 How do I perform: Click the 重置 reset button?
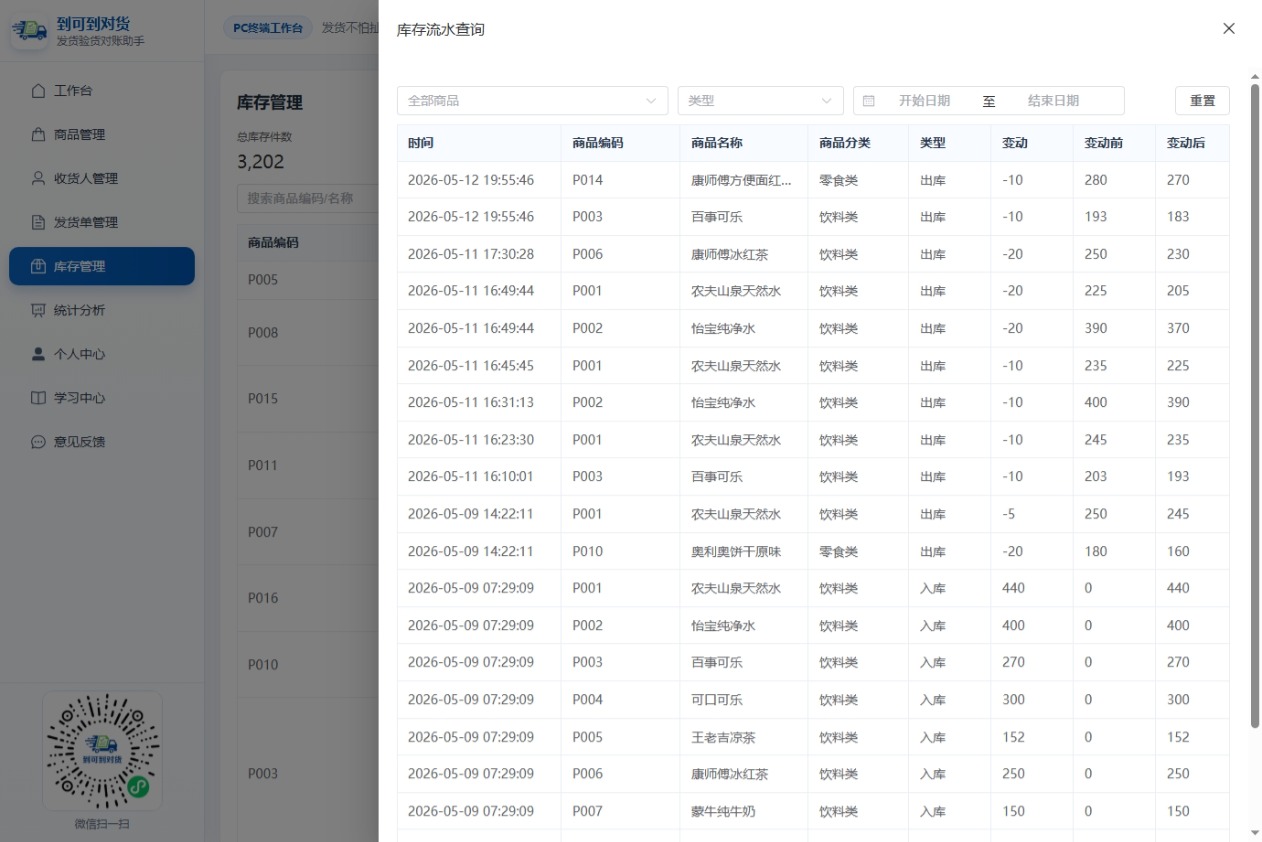tap(1202, 101)
